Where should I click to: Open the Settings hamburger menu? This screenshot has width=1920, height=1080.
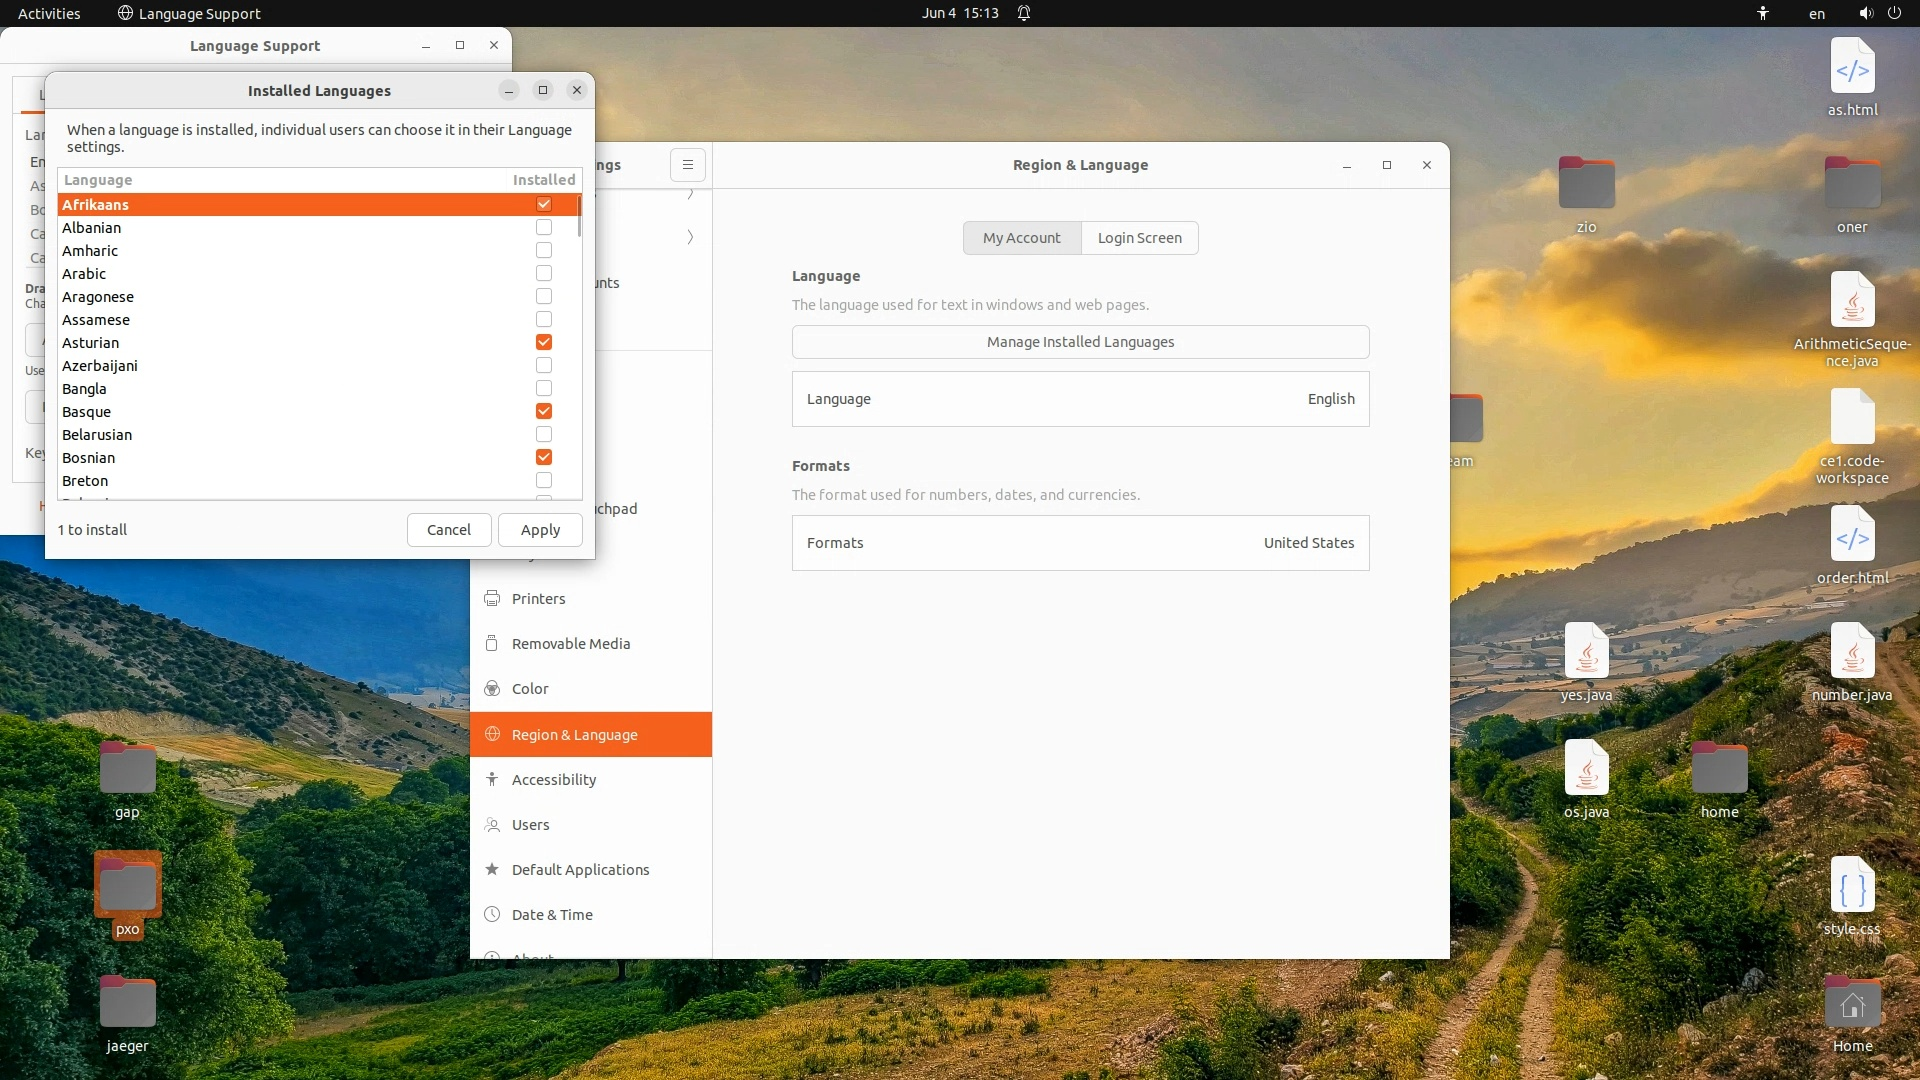click(x=688, y=165)
